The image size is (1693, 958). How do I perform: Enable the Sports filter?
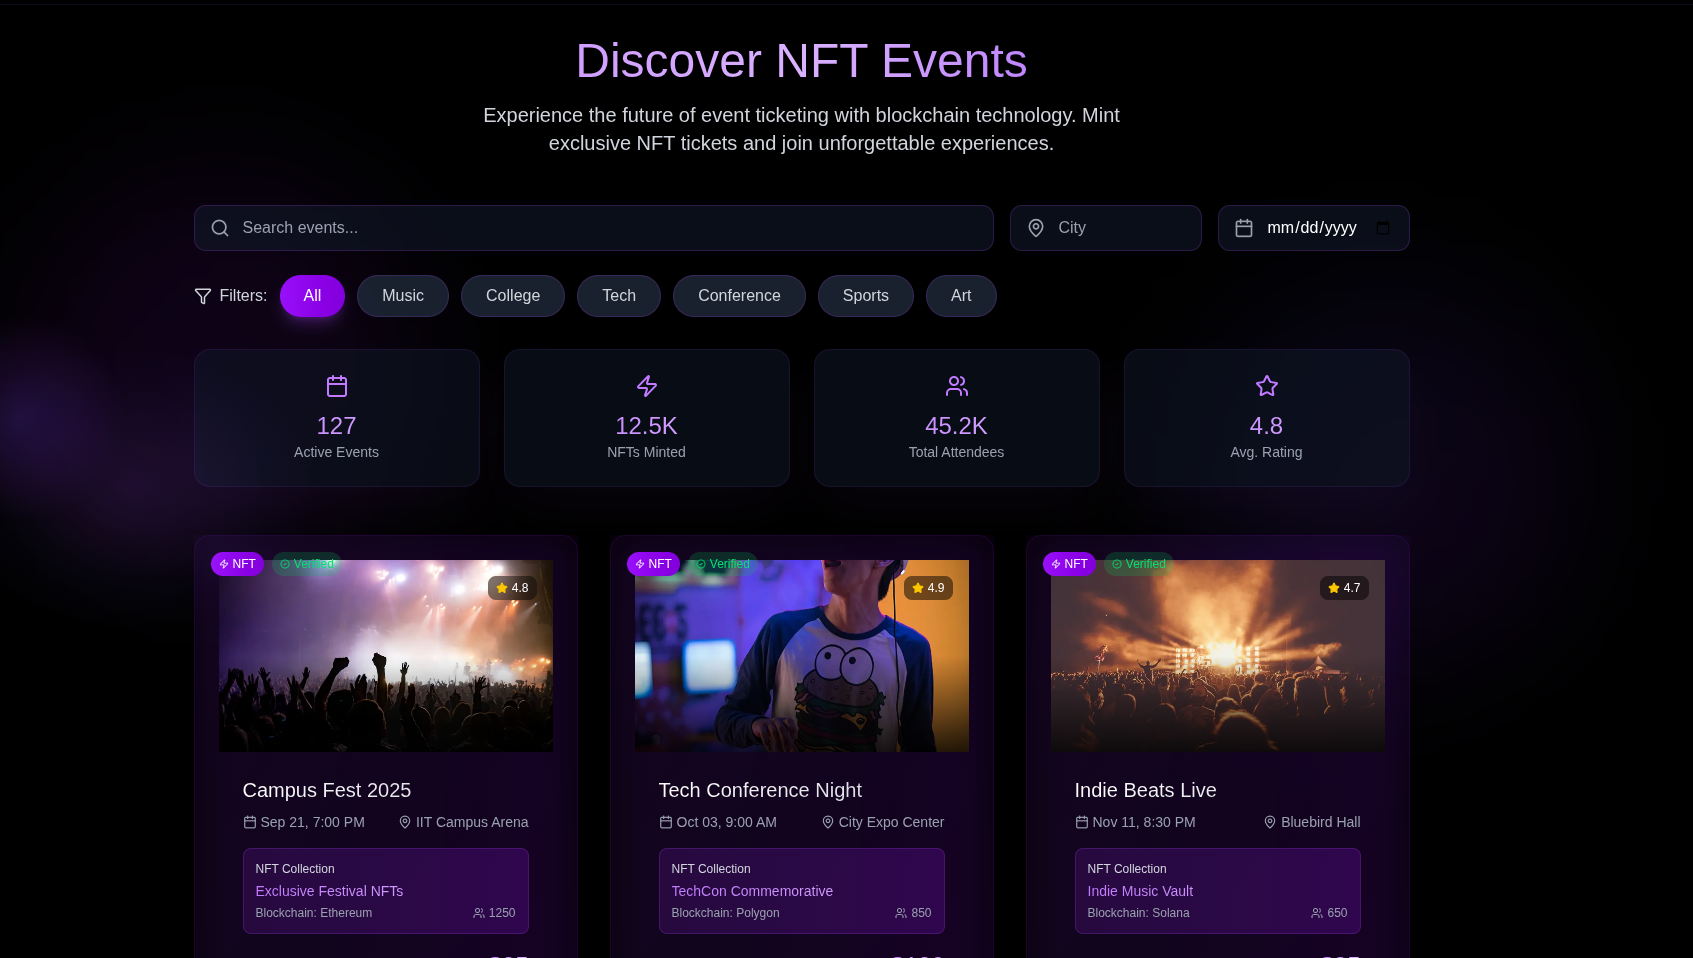[x=865, y=296]
